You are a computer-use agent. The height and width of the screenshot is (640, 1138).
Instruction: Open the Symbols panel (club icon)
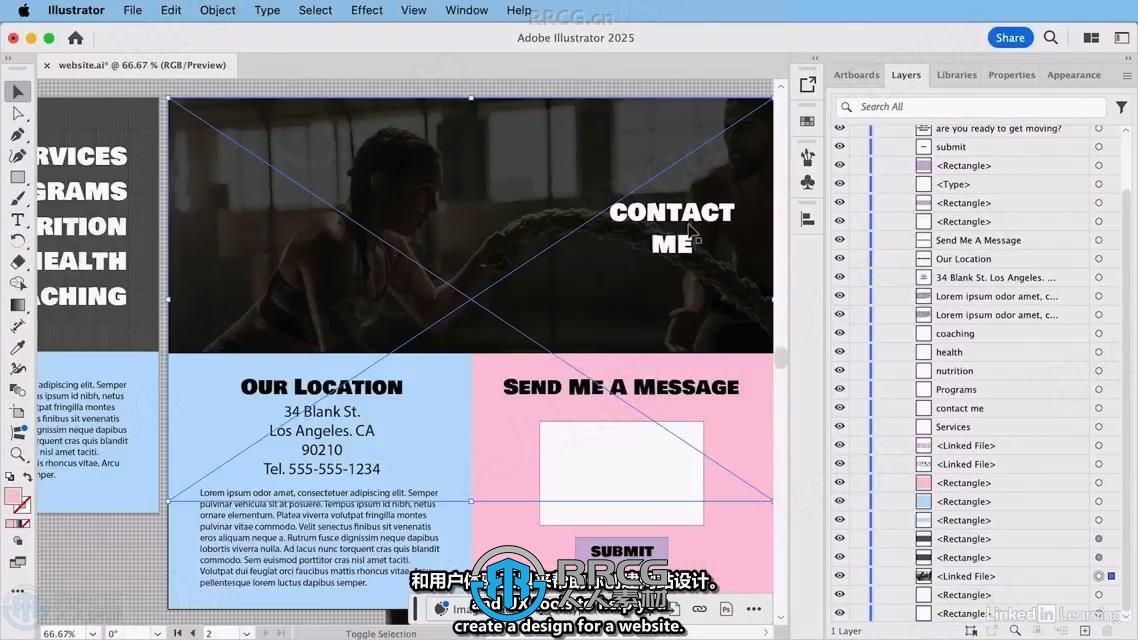(807, 181)
